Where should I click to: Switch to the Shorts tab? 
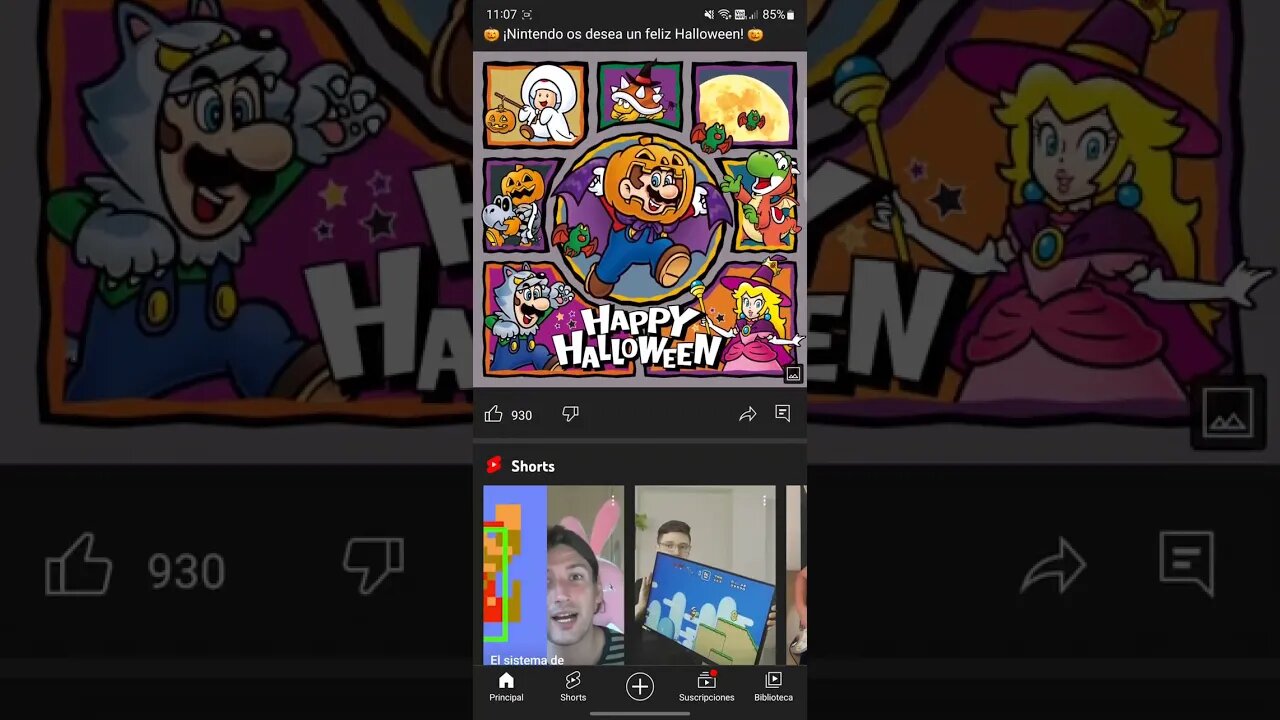pos(573,687)
